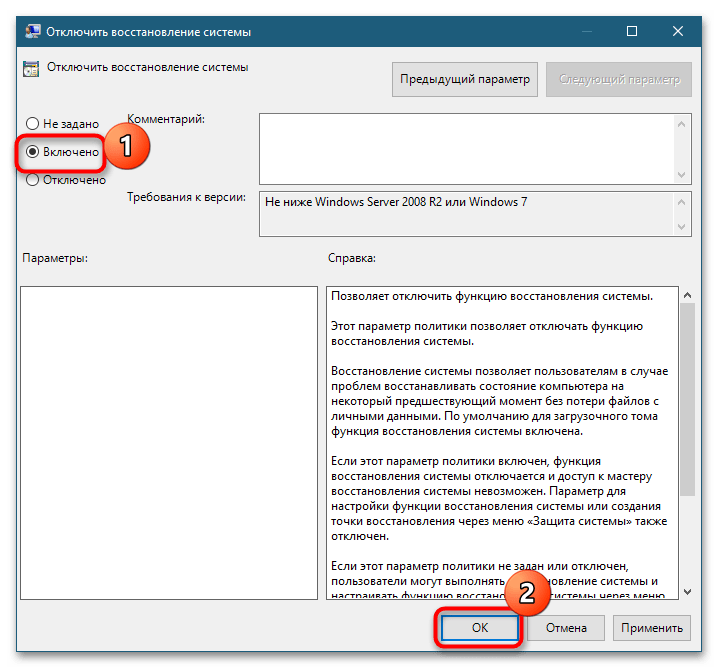This screenshot has height=668, width=718.
Task: Click help text 'Позволяет отключить функцию восстановления системы.'
Action: coord(492,296)
